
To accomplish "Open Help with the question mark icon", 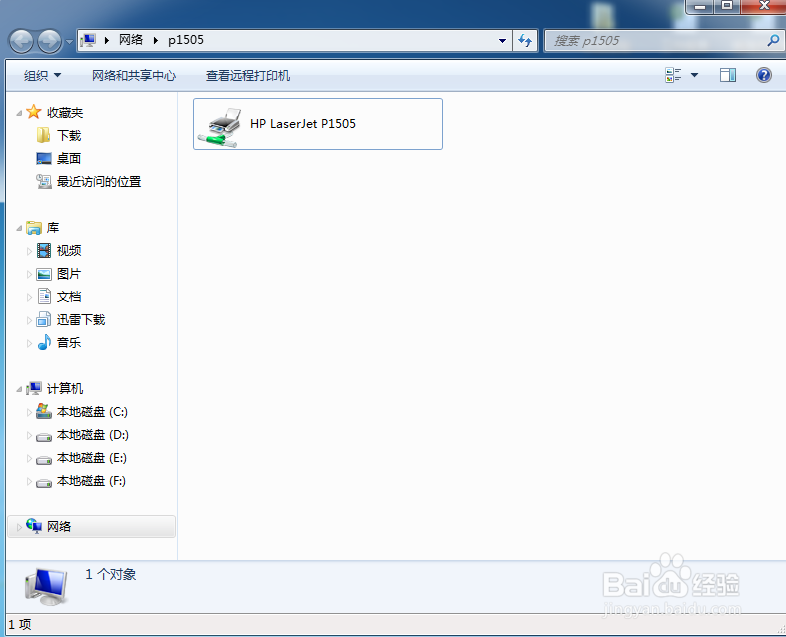I will (x=763, y=75).
